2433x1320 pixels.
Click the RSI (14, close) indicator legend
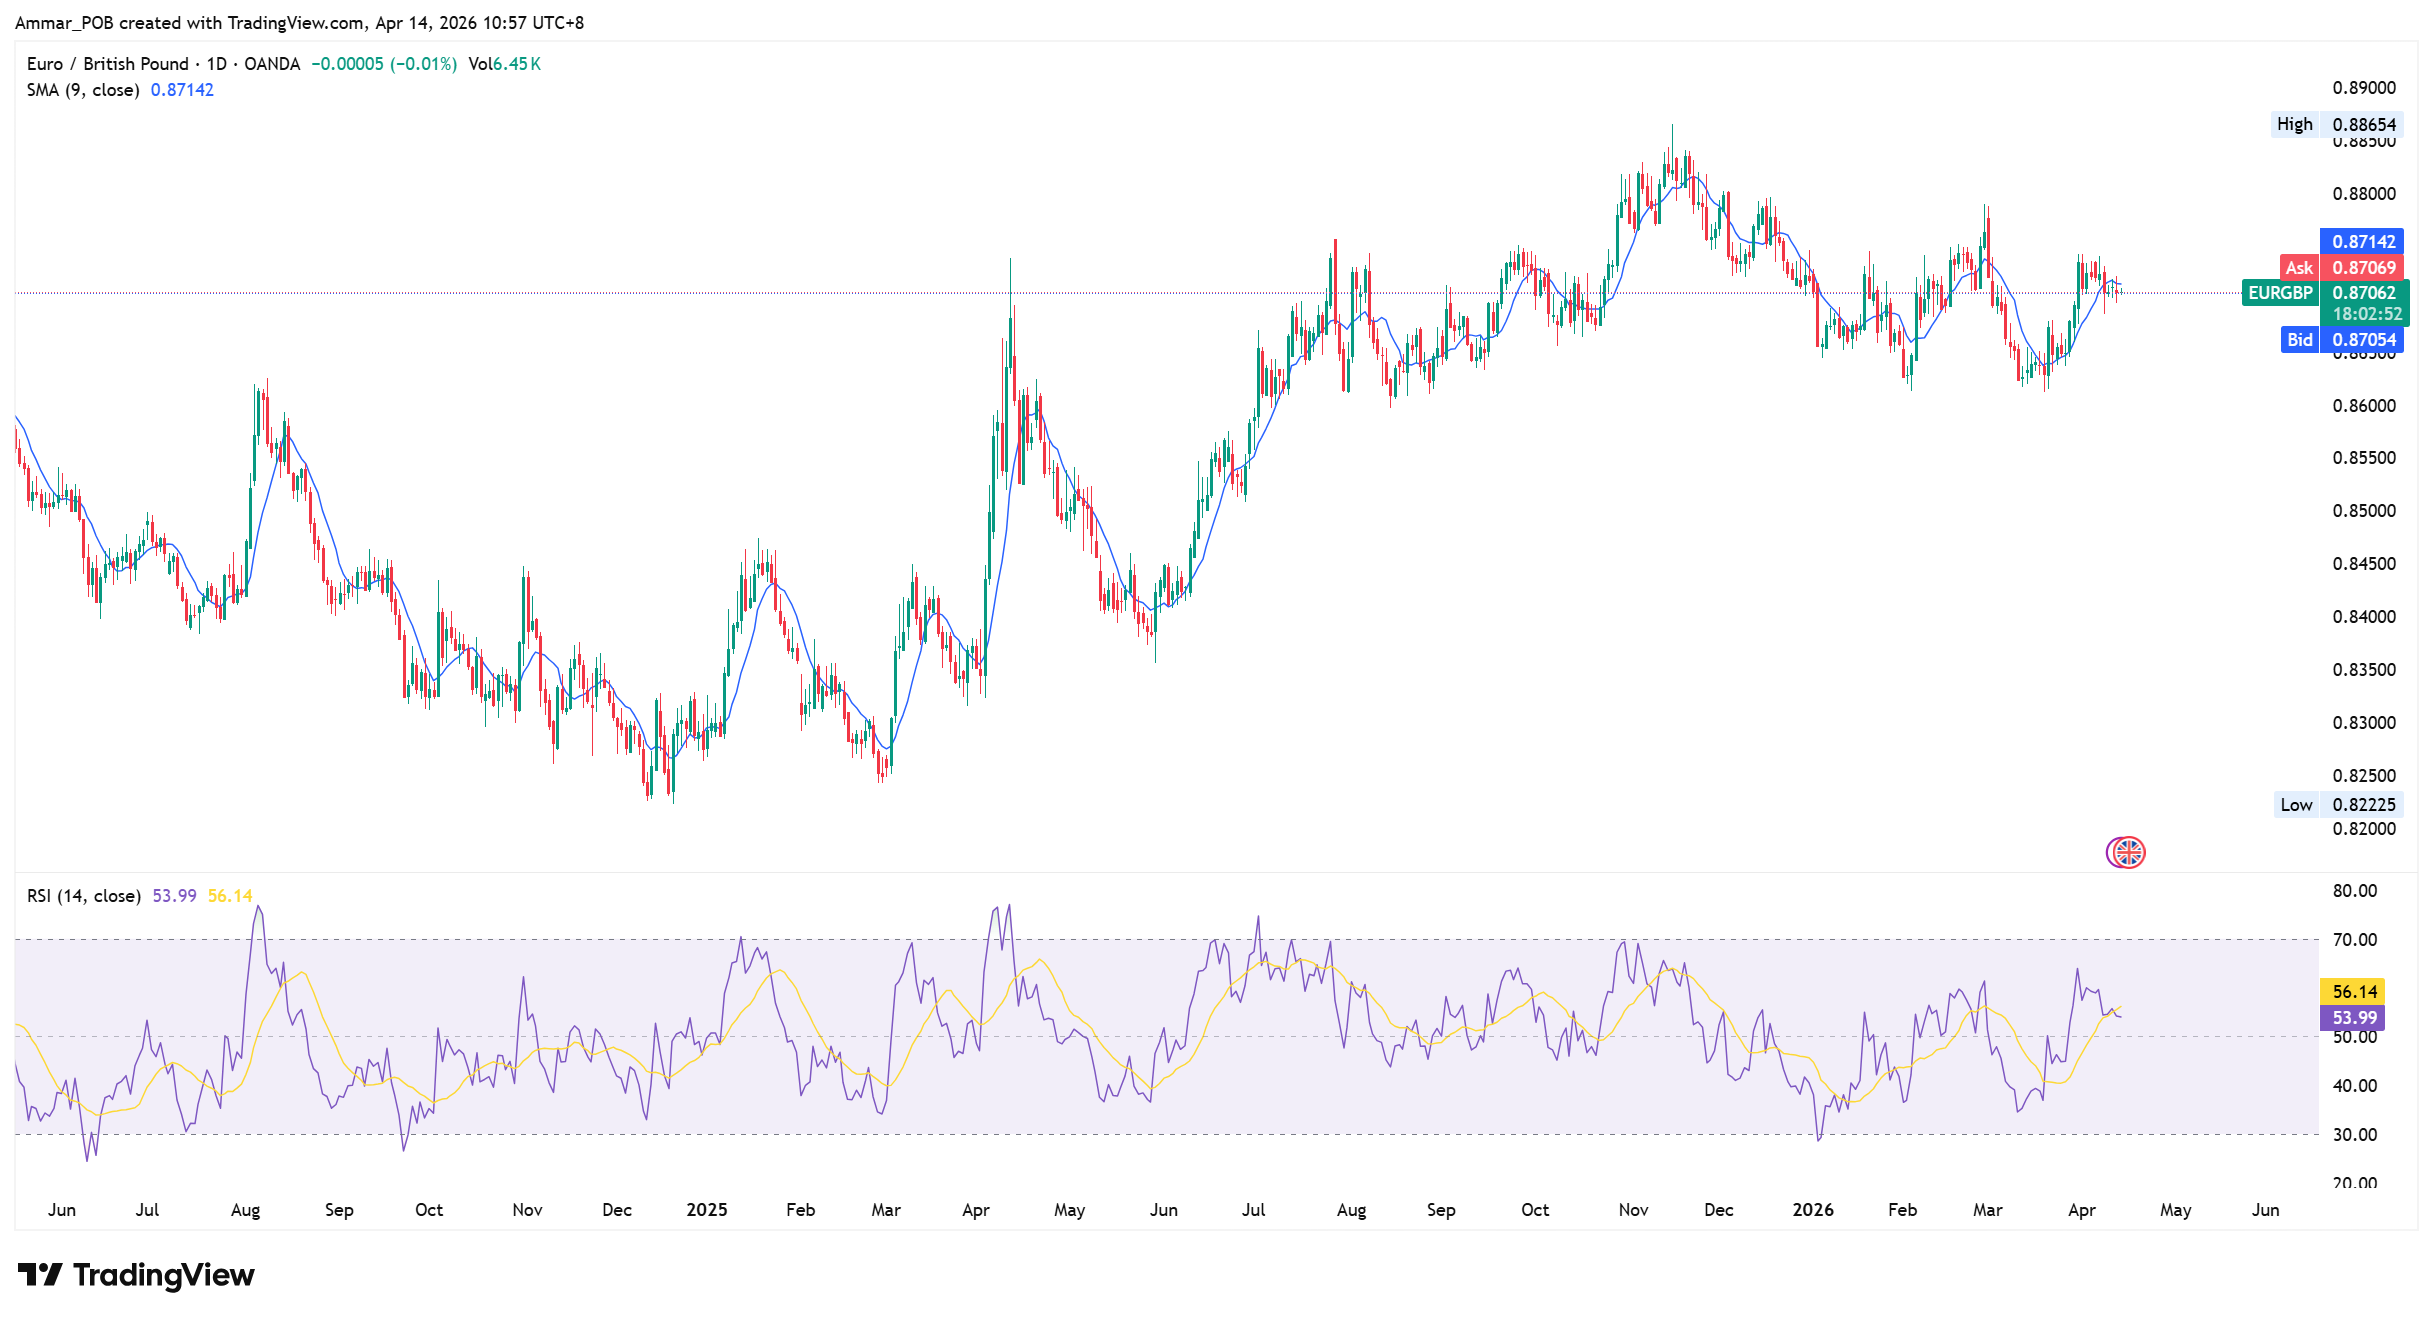pyautogui.click(x=84, y=896)
